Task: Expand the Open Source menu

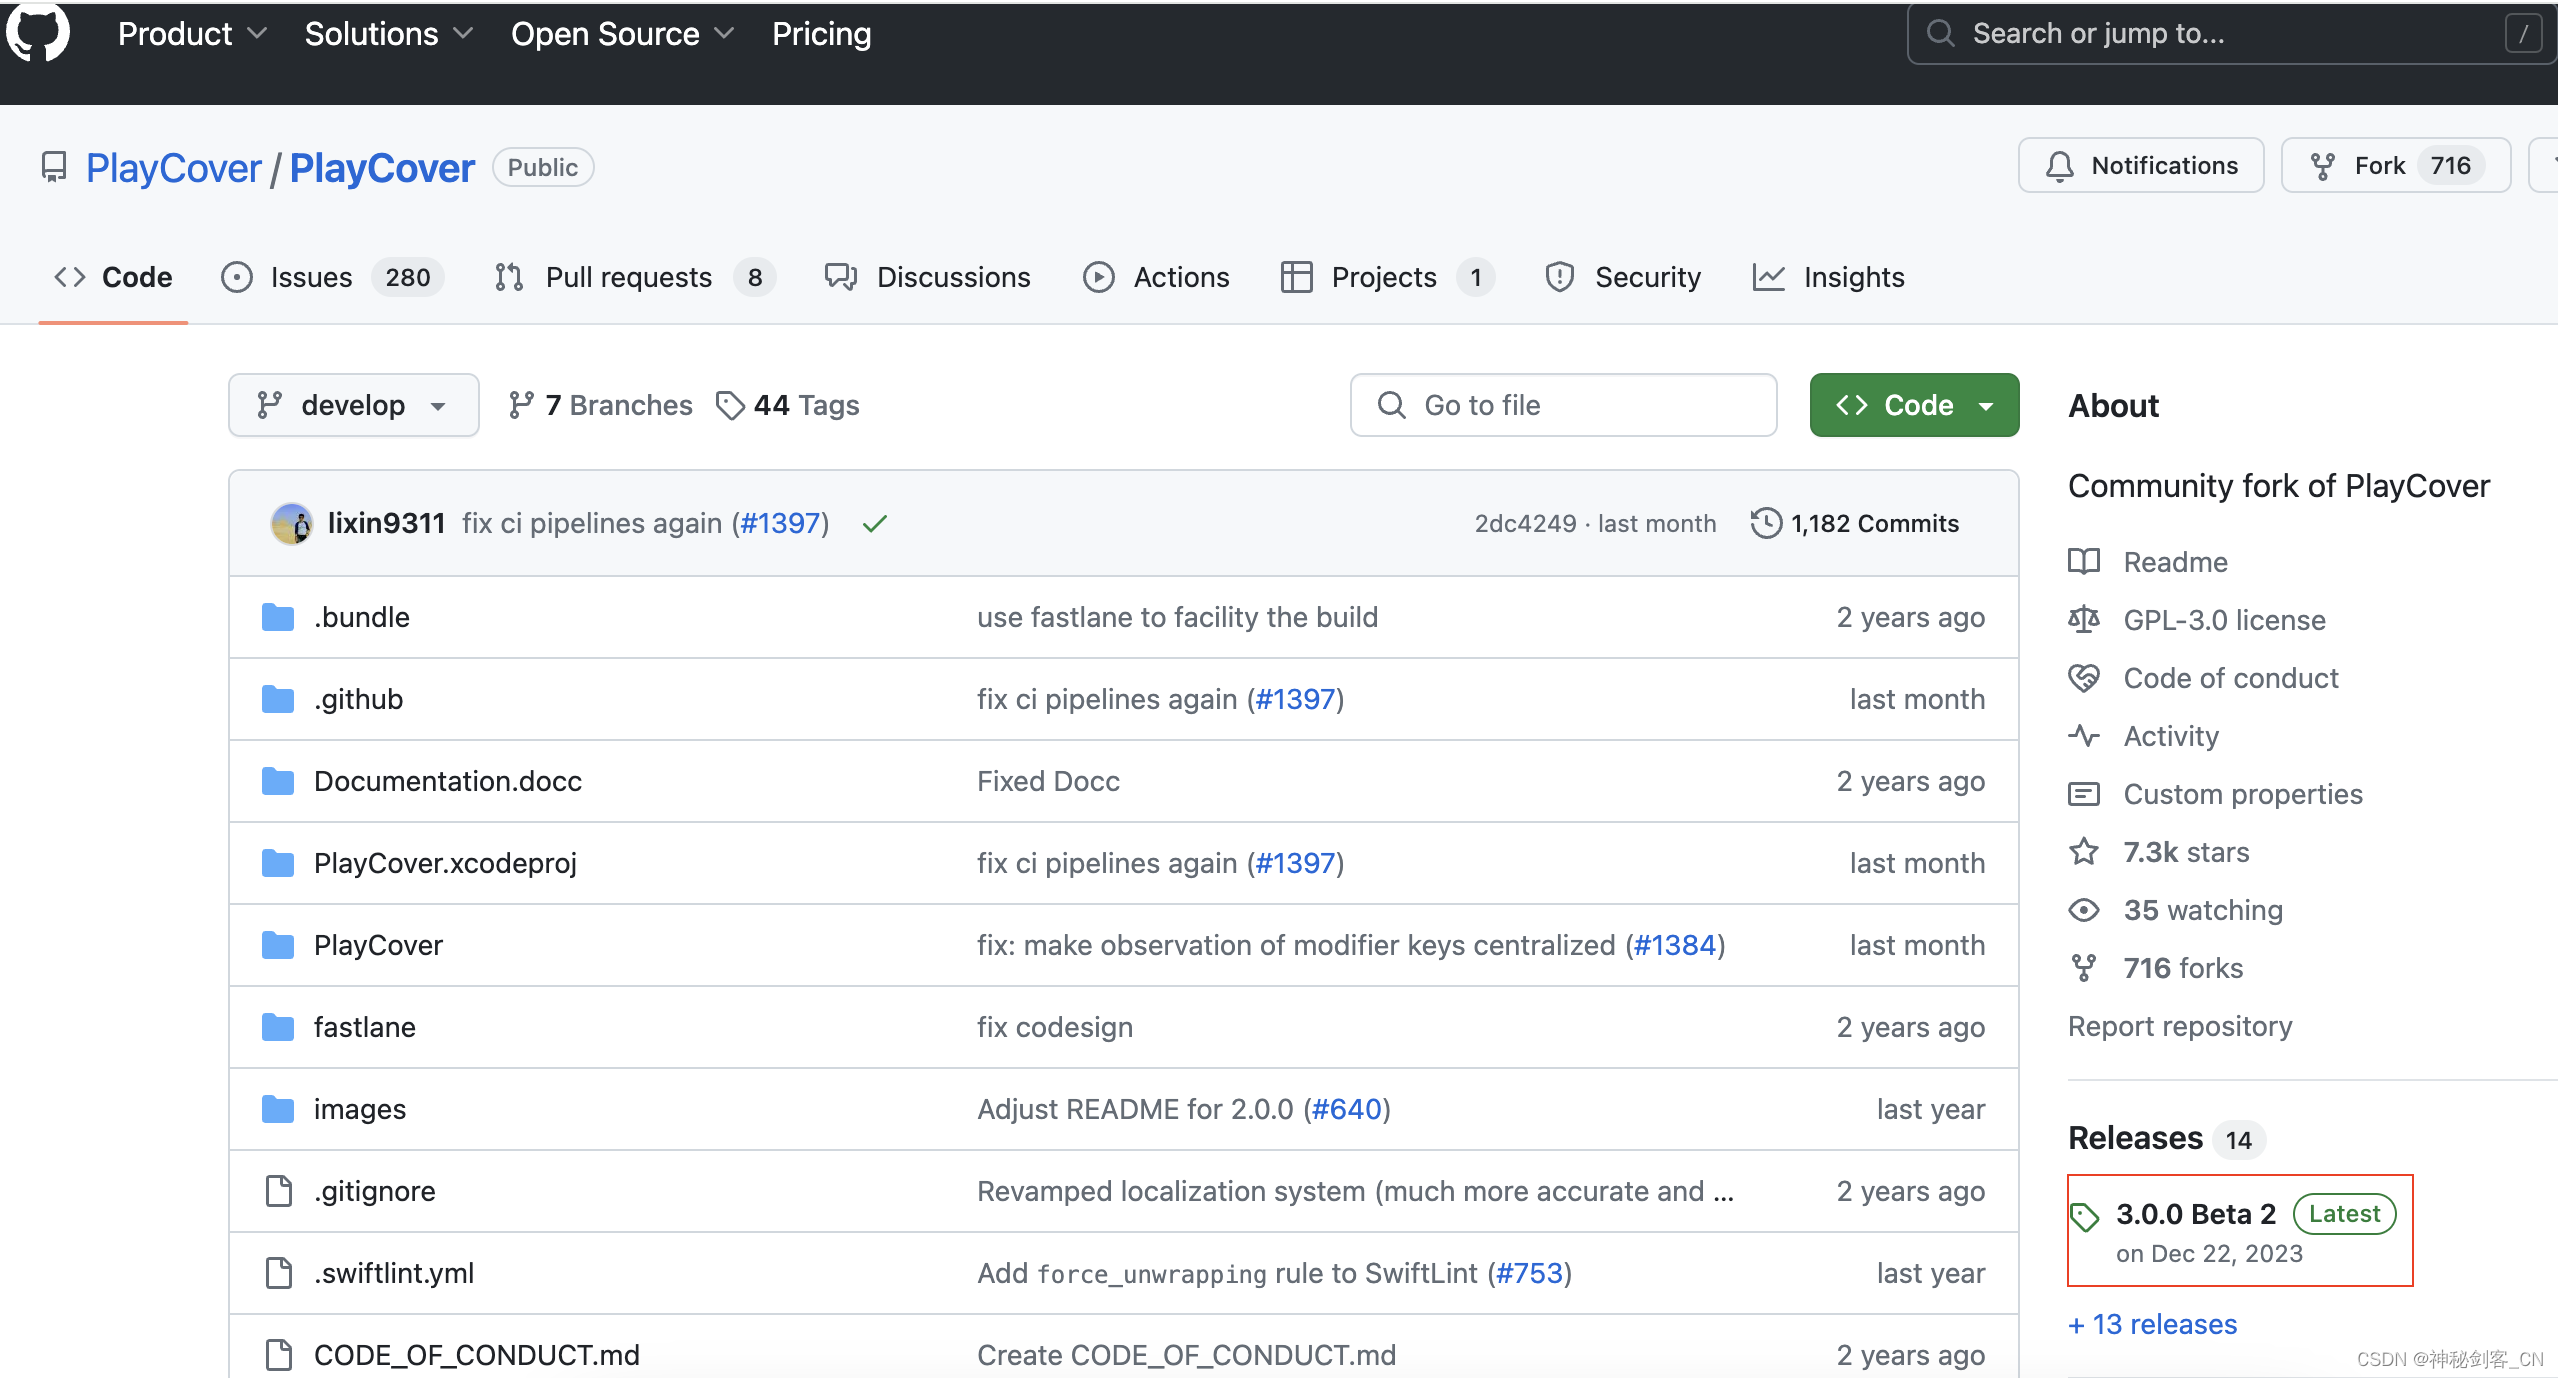Action: coord(622,34)
